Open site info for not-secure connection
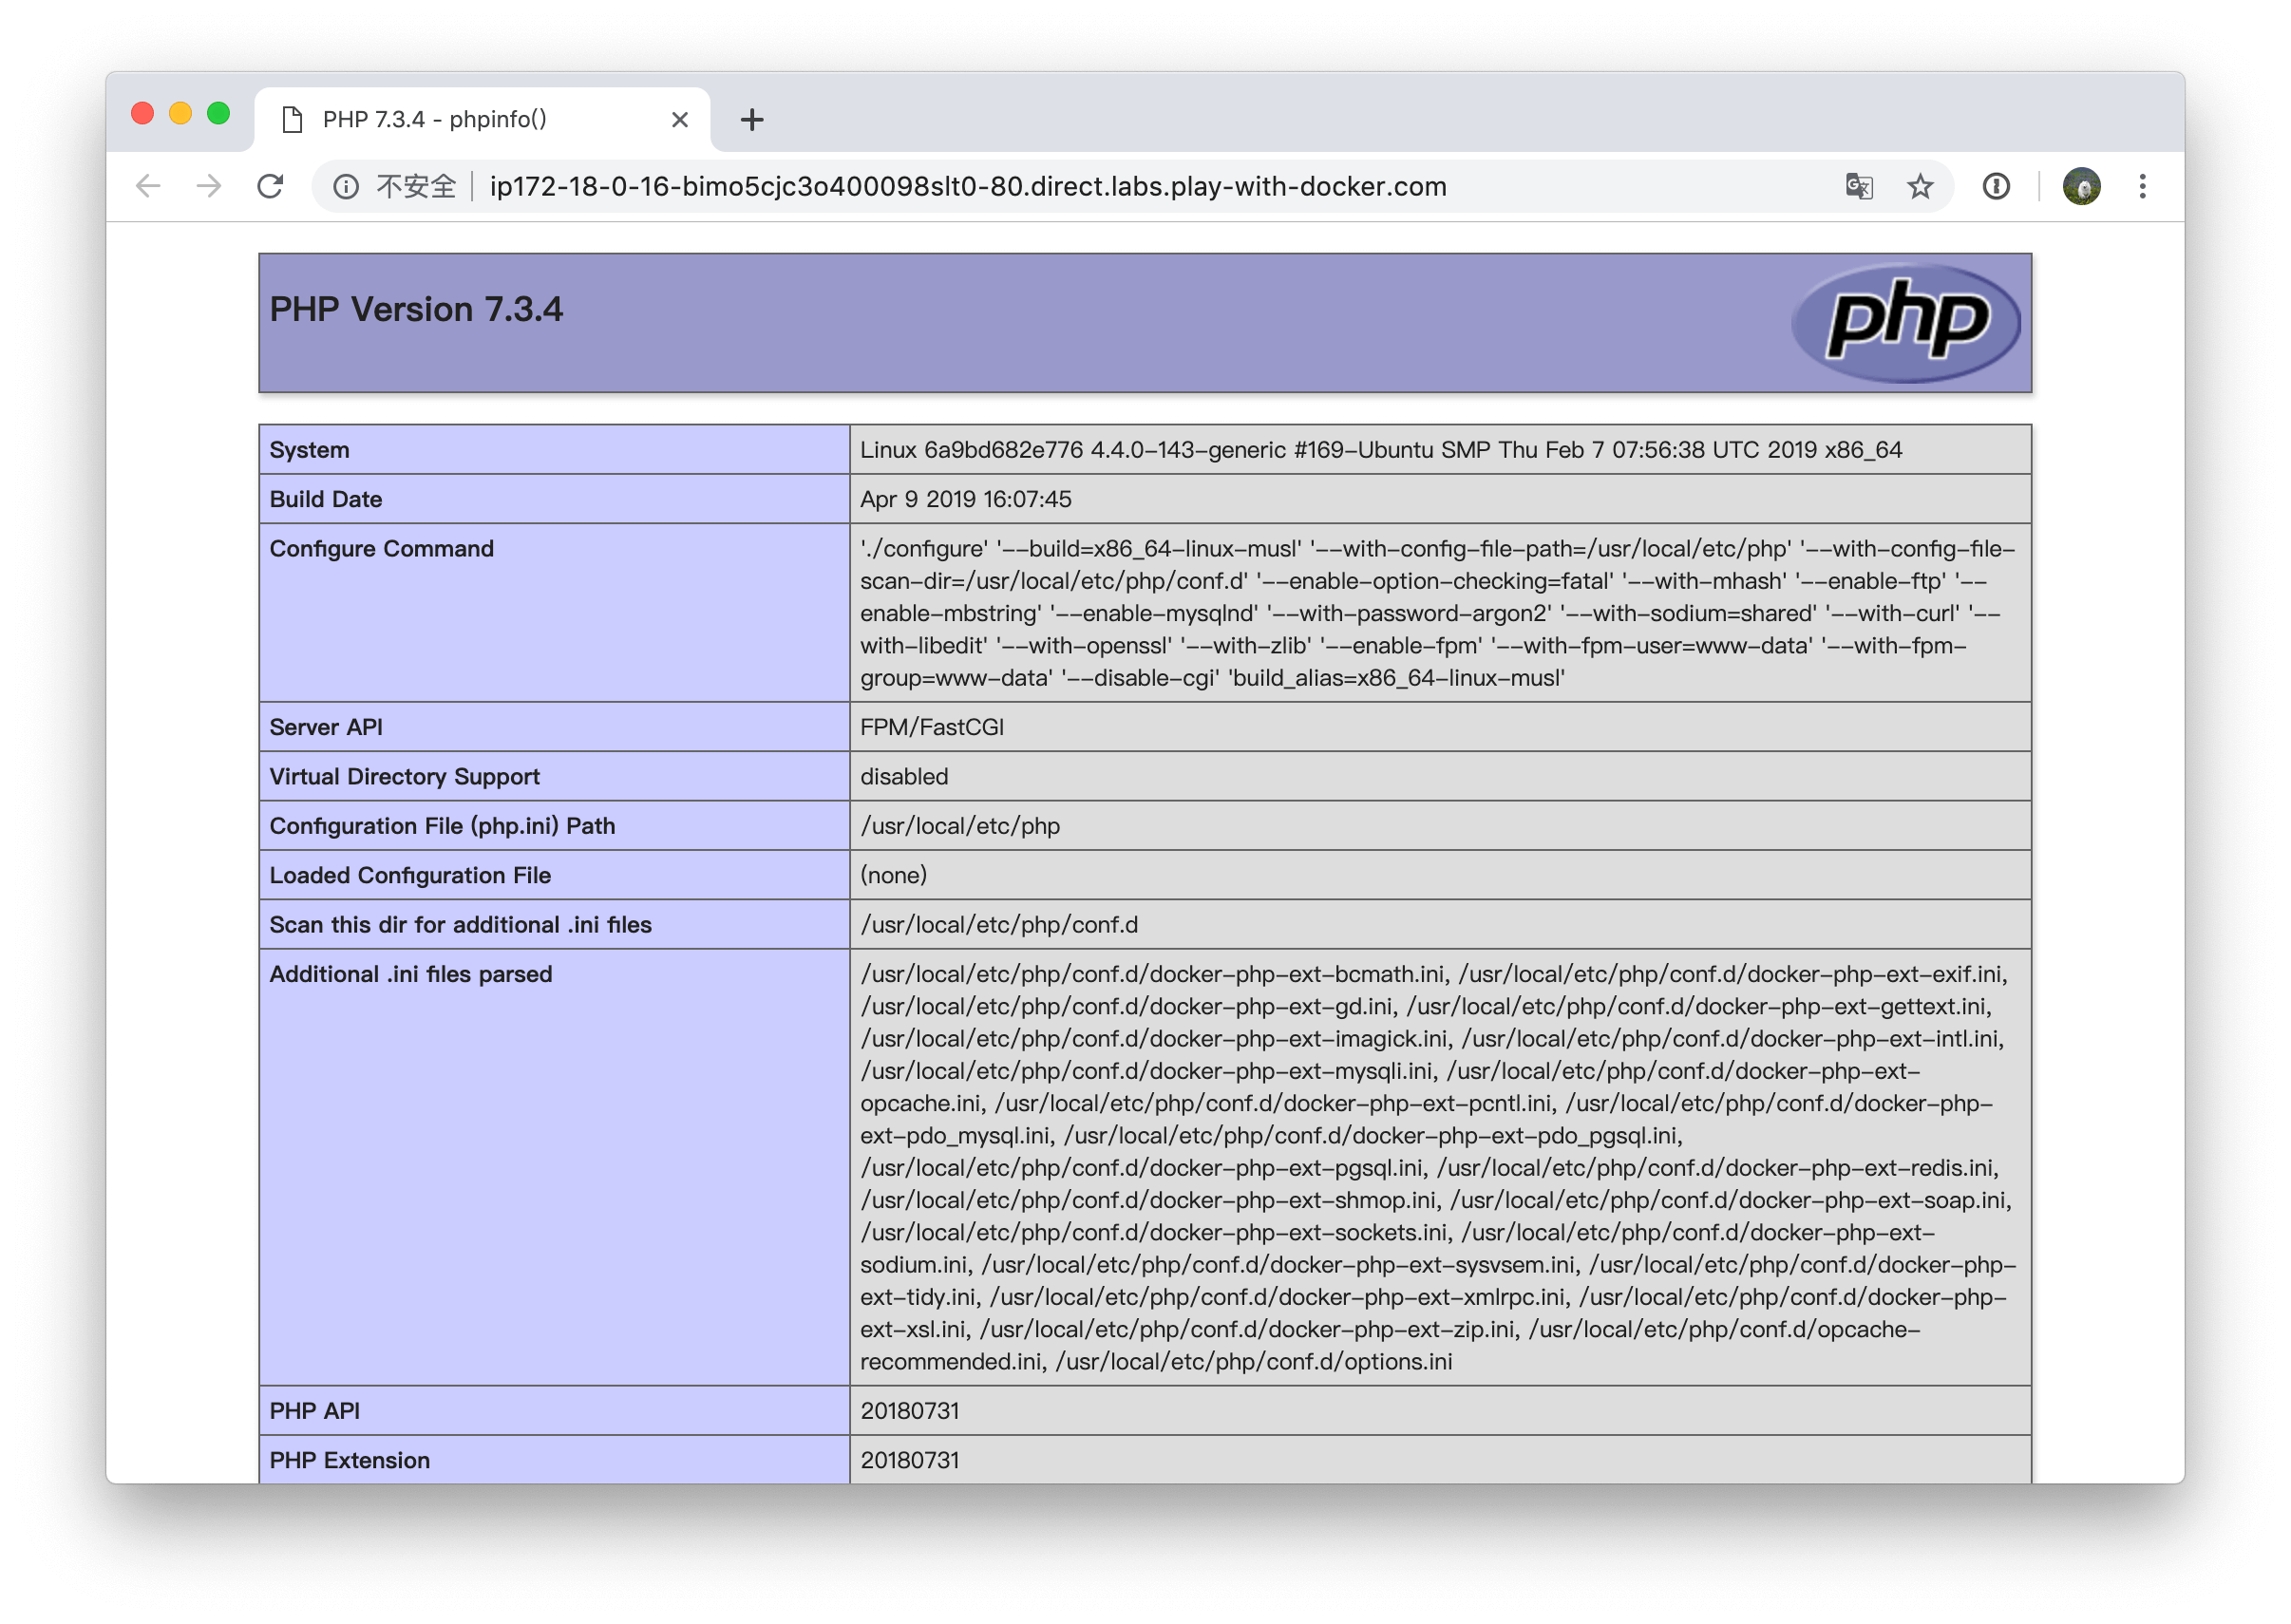The width and height of the screenshot is (2291, 1624). (x=346, y=186)
